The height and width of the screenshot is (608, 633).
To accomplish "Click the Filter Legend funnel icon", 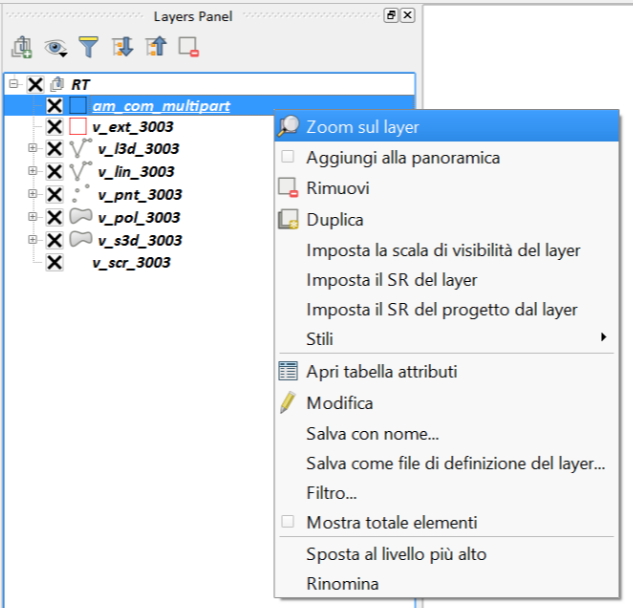I will click(x=89, y=46).
